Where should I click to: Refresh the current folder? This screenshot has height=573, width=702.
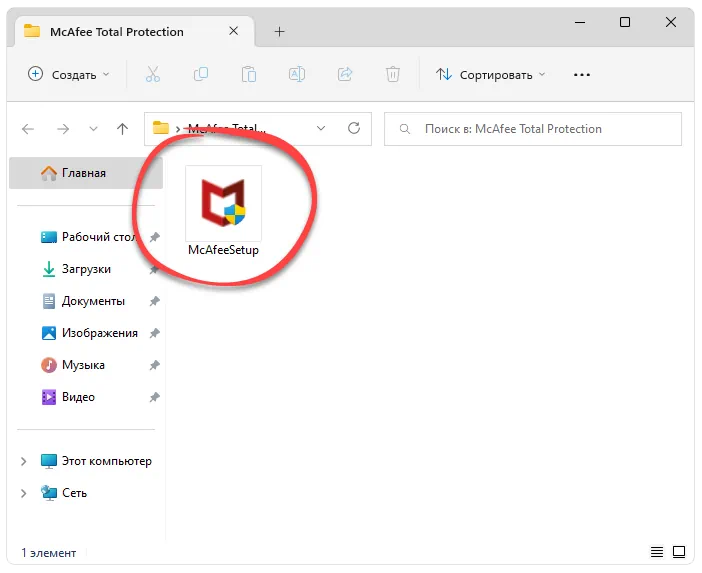[x=354, y=128]
